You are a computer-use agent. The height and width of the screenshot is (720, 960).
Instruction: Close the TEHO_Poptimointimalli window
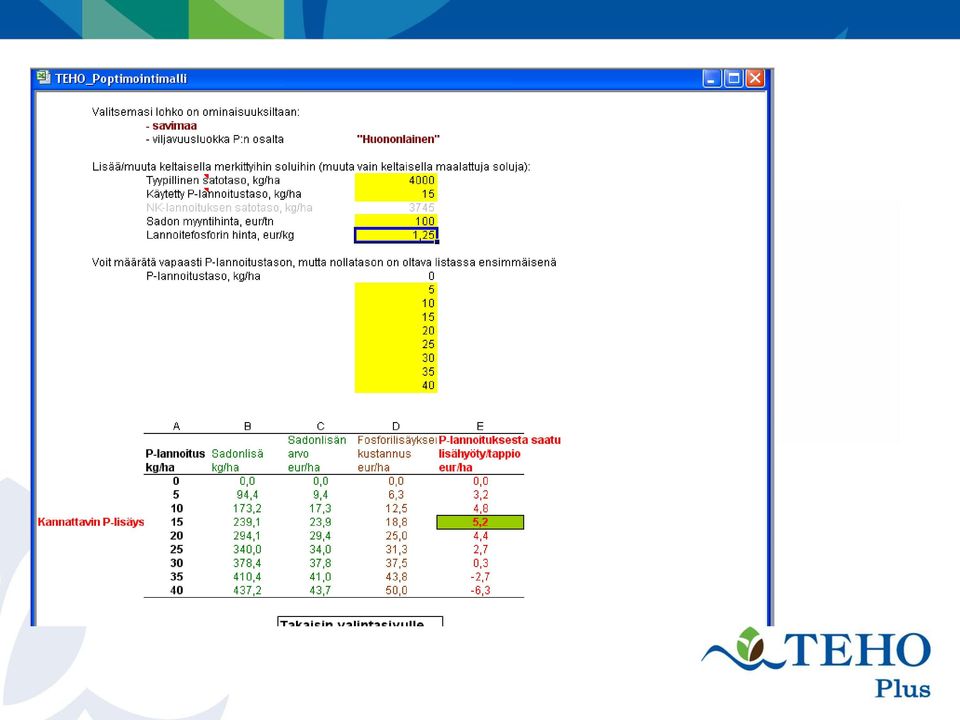coord(756,78)
